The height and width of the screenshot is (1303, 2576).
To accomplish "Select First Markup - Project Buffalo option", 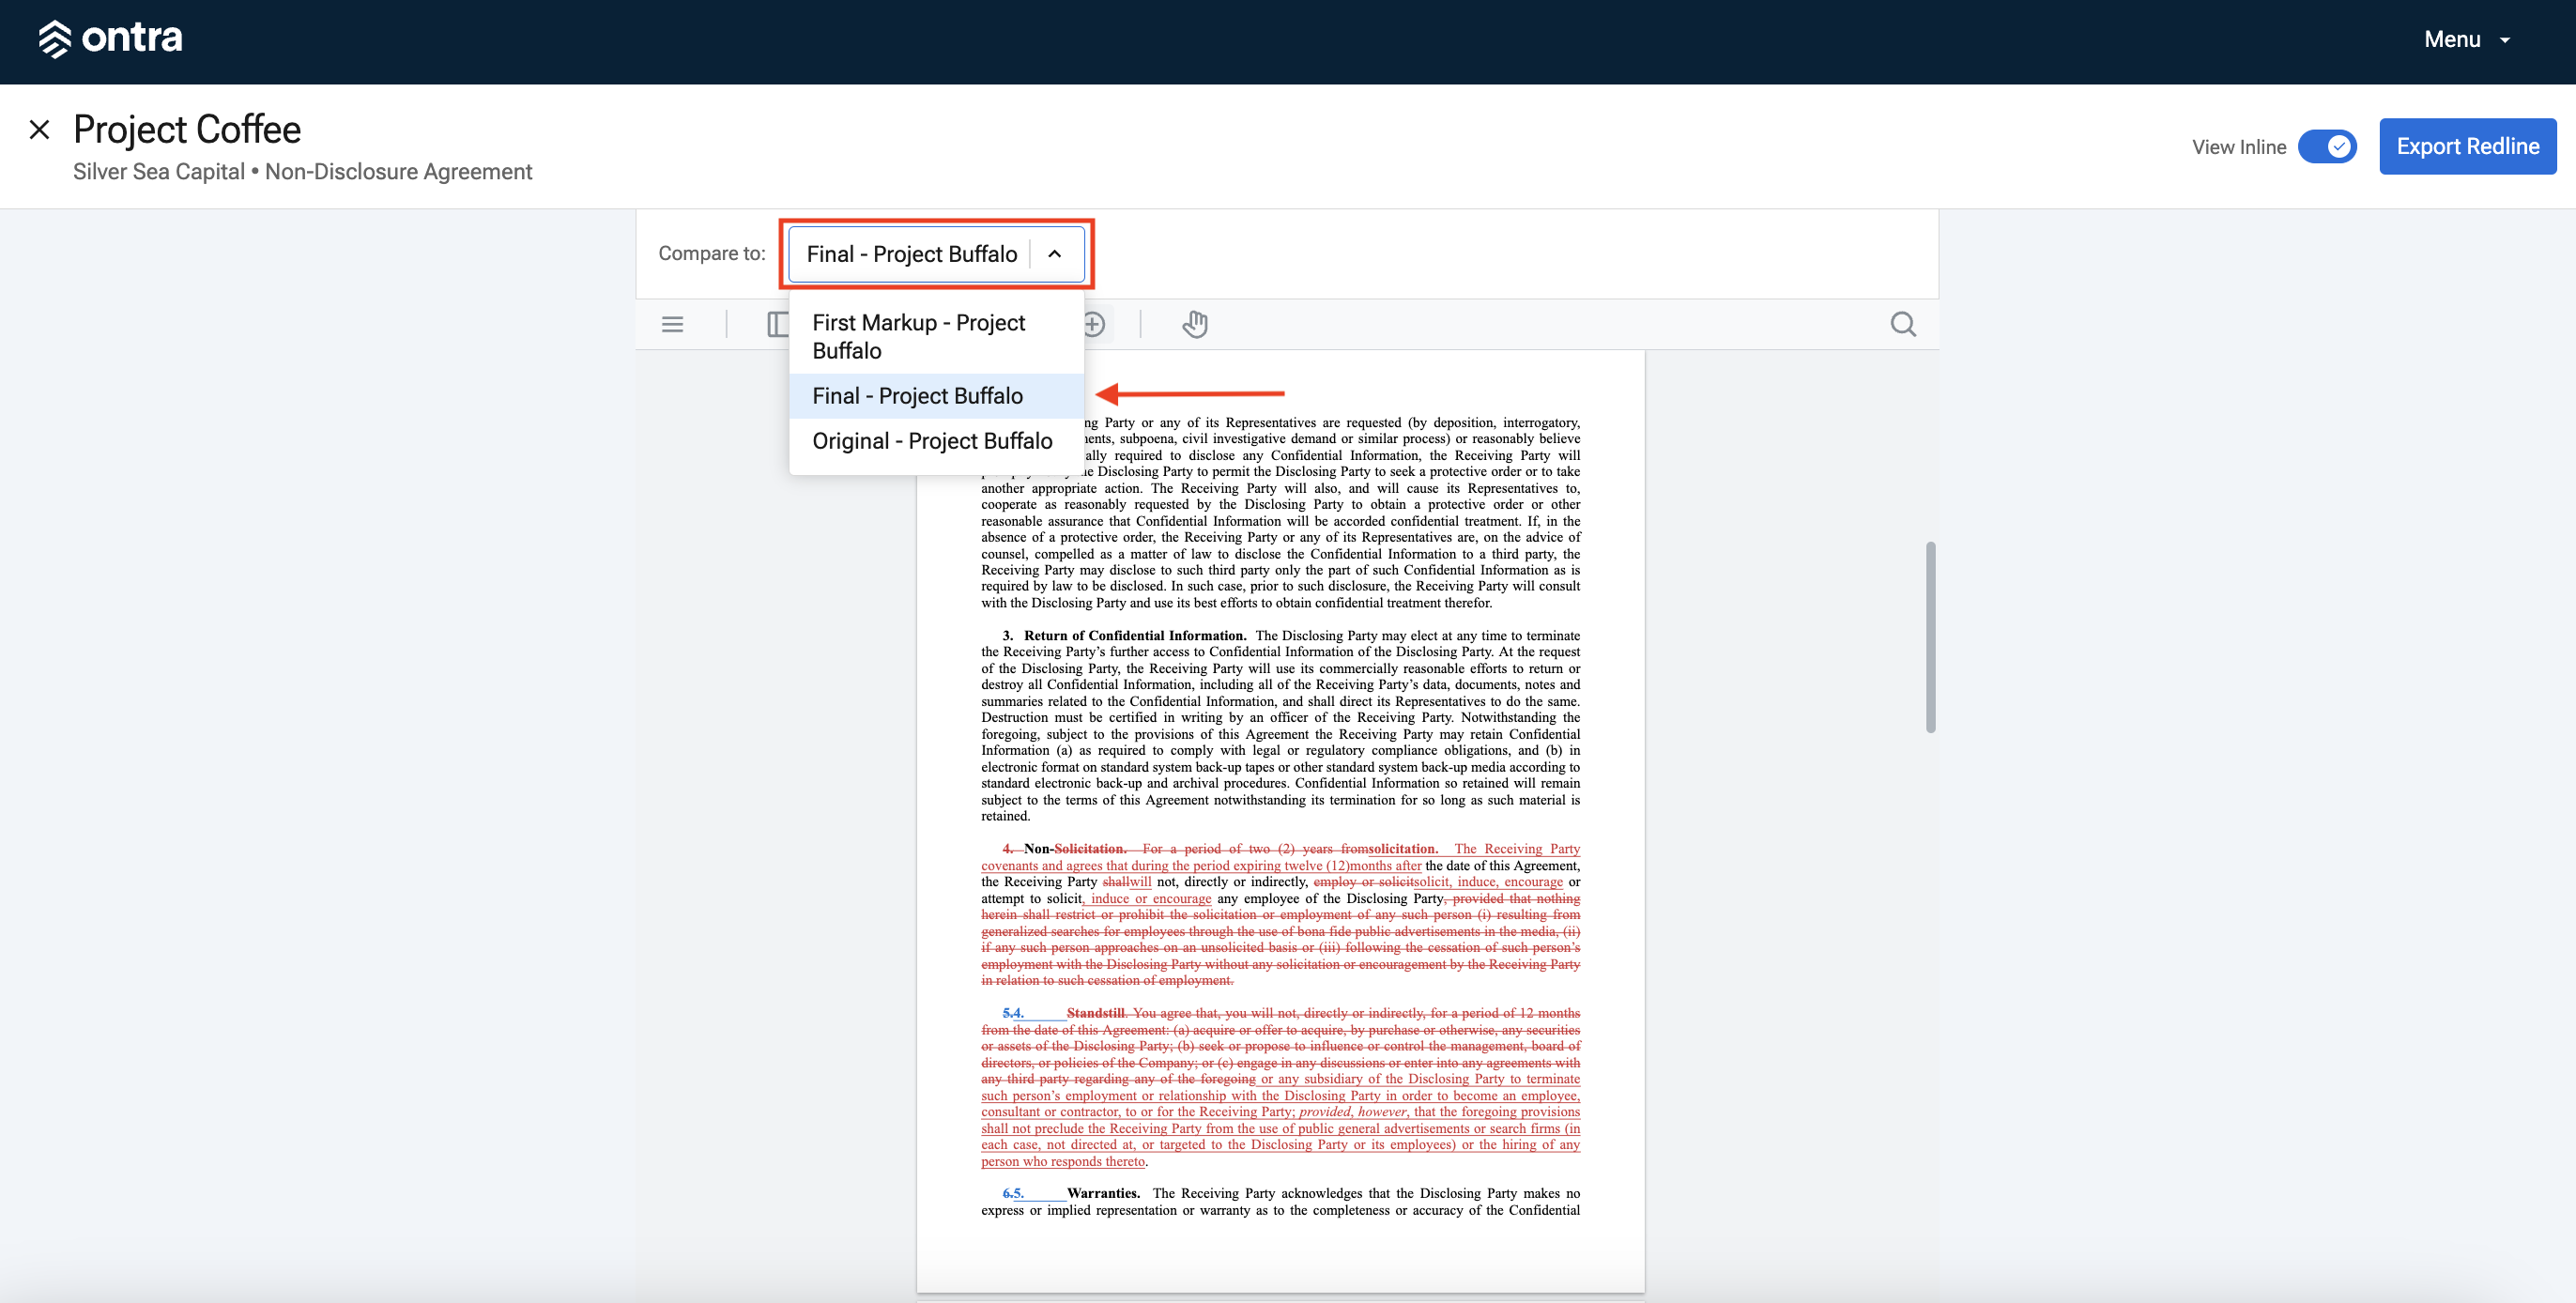I will pos(936,337).
